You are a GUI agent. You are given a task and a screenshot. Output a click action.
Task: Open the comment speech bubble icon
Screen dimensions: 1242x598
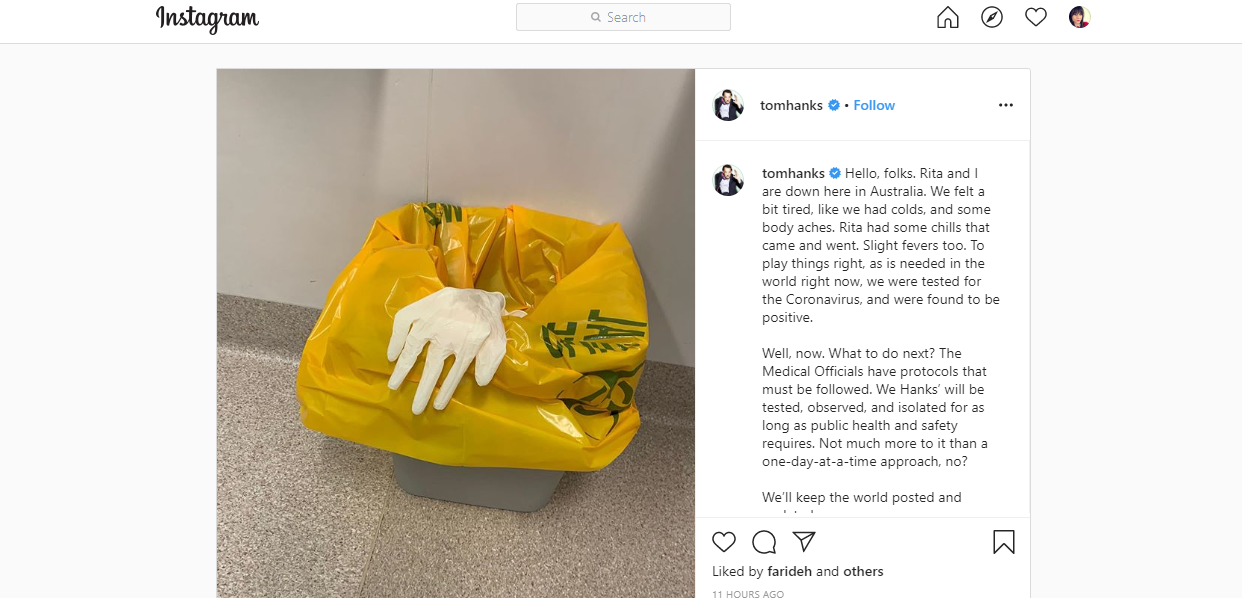[x=764, y=542]
